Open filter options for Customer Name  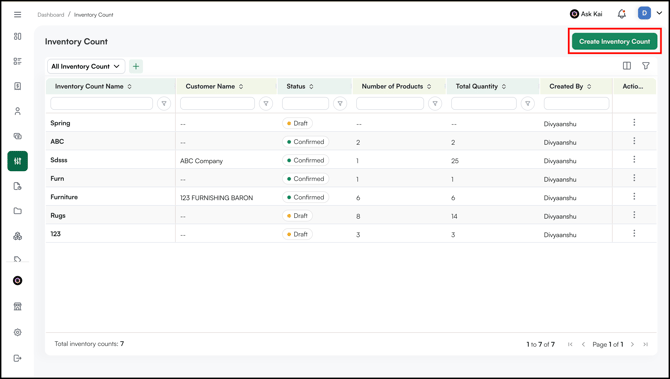click(266, 103)
